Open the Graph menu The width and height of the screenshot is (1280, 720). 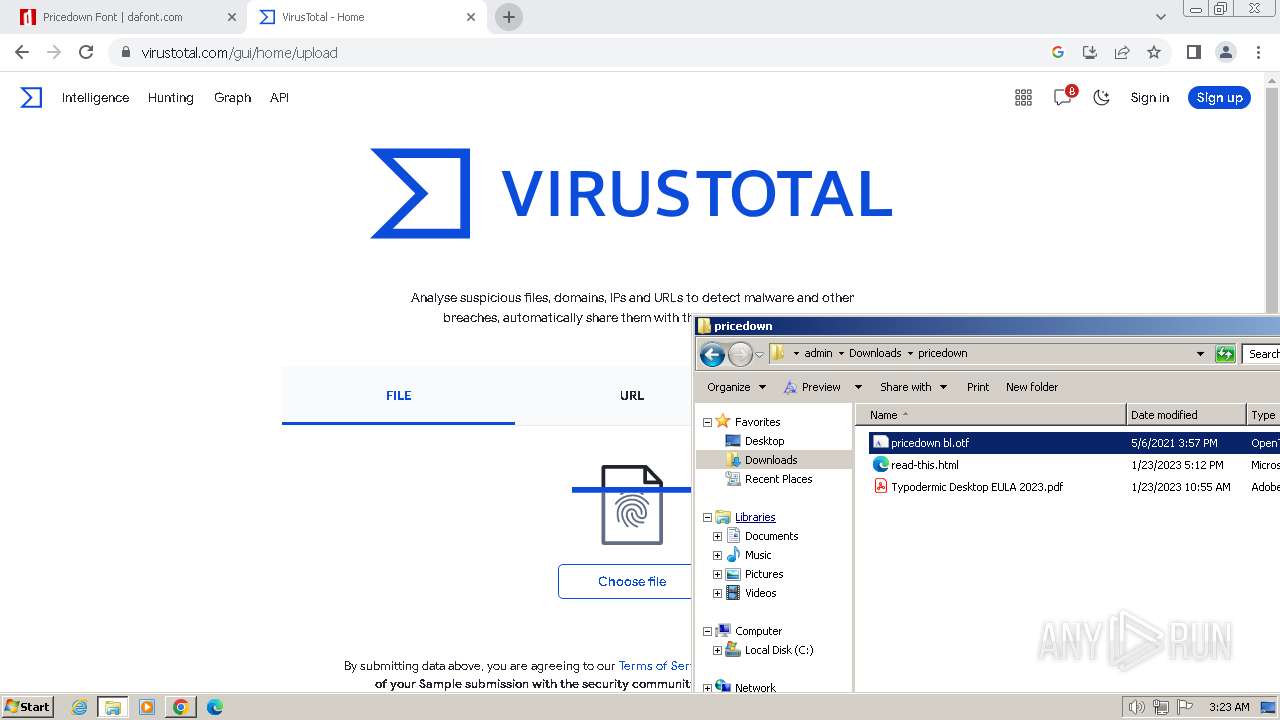232,97
